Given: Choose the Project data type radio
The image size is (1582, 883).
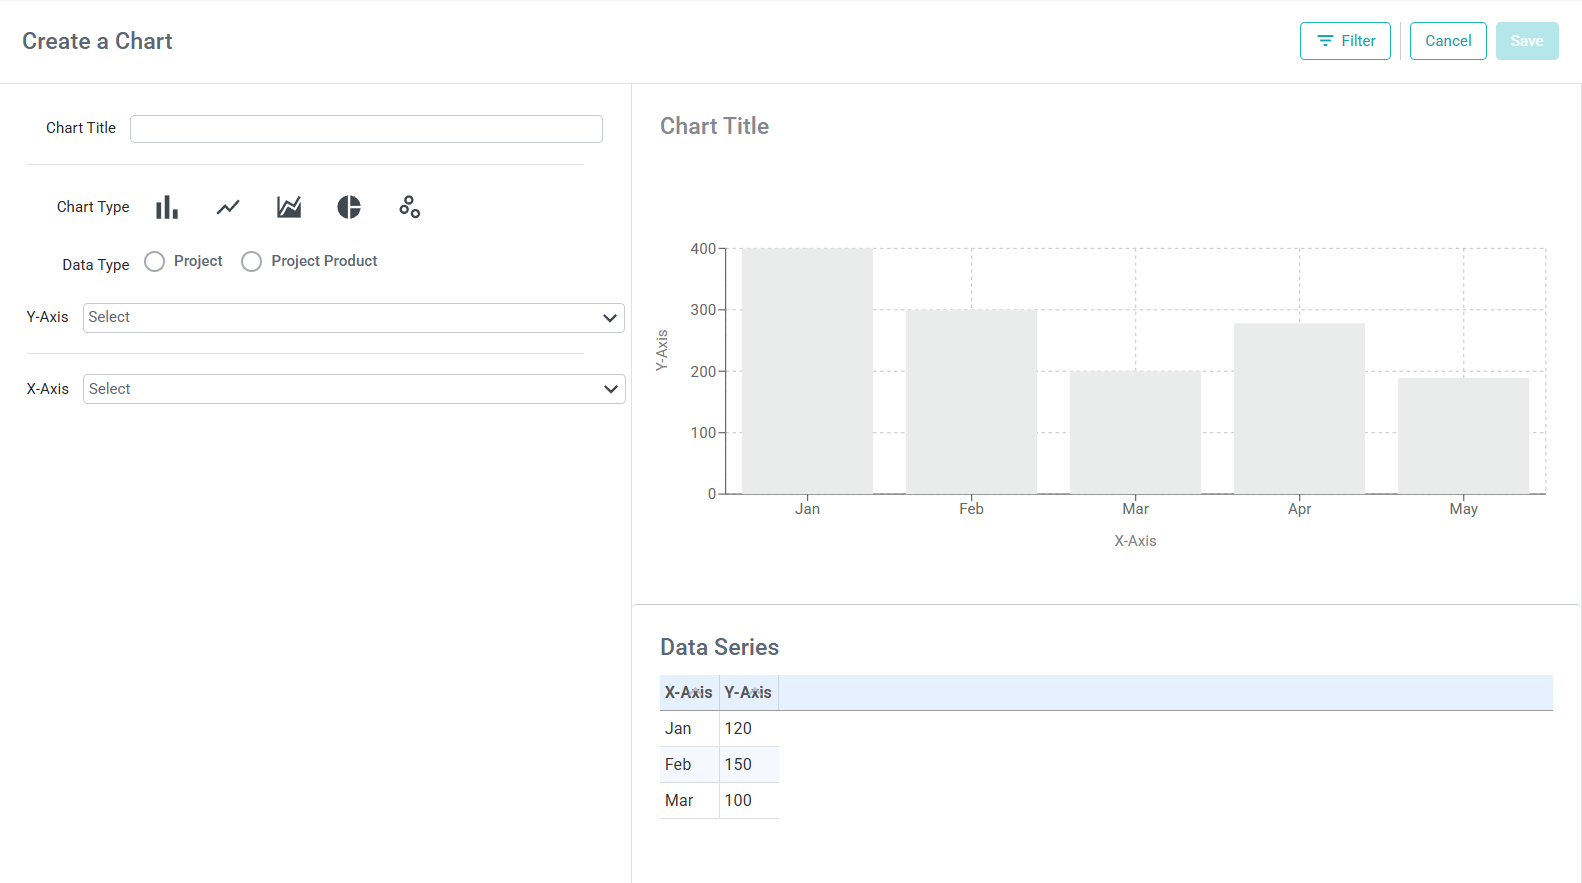Looking at the screenshot, I should tap(154, 261).
